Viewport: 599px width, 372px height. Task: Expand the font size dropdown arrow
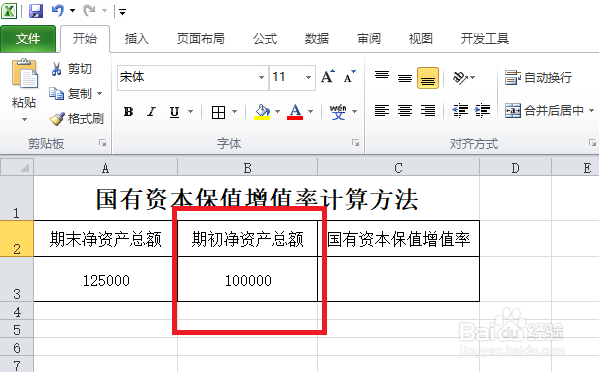308,78
